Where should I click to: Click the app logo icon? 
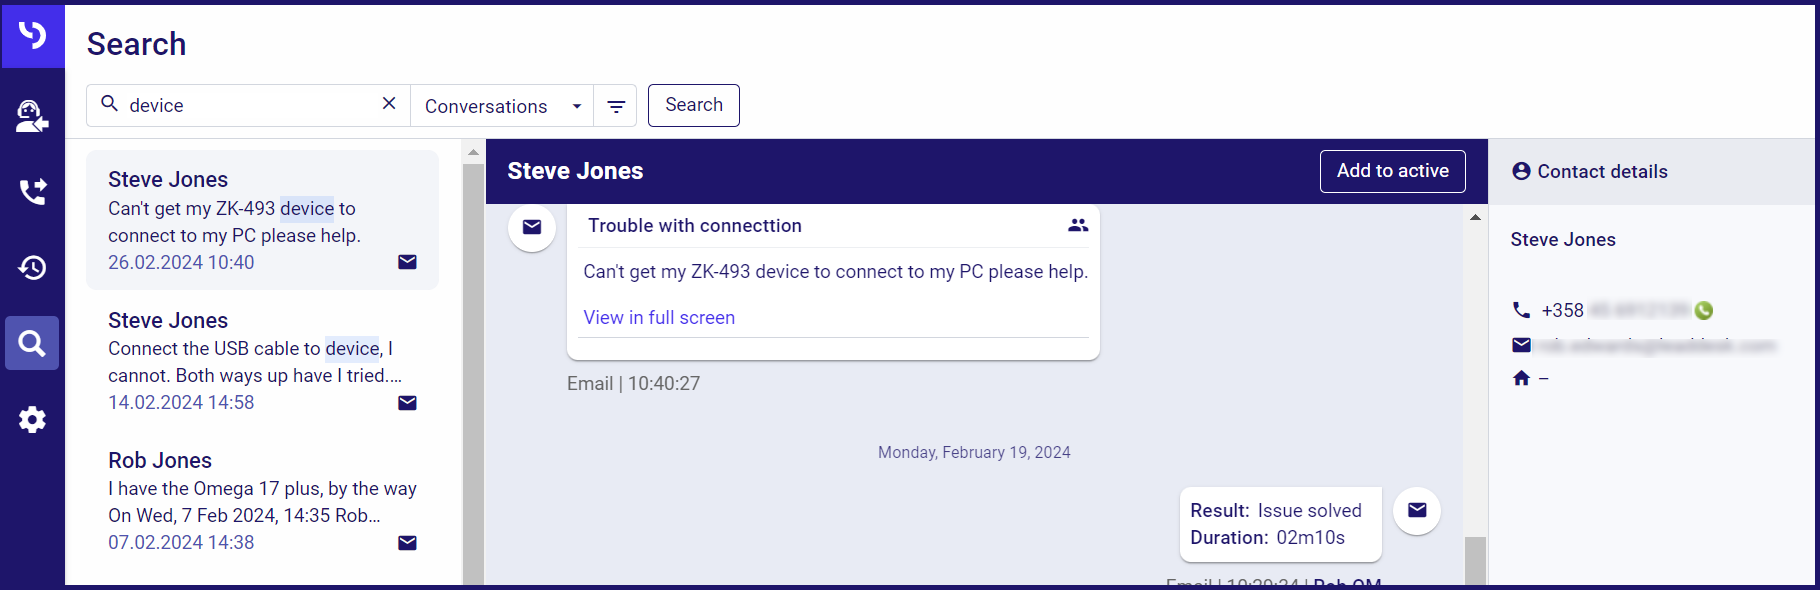[32, 35]
